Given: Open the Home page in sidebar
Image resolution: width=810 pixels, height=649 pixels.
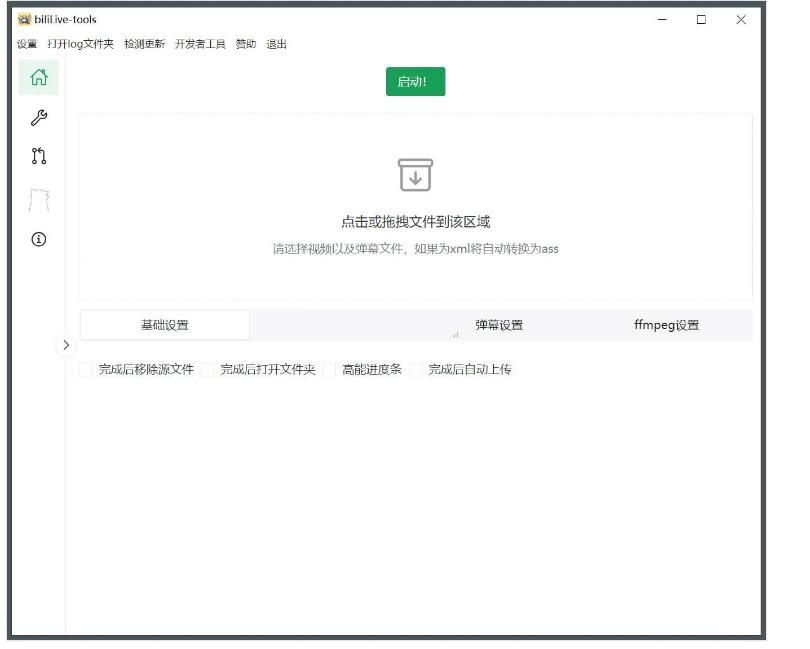Looking at the screenshot, I should [39, 78].
